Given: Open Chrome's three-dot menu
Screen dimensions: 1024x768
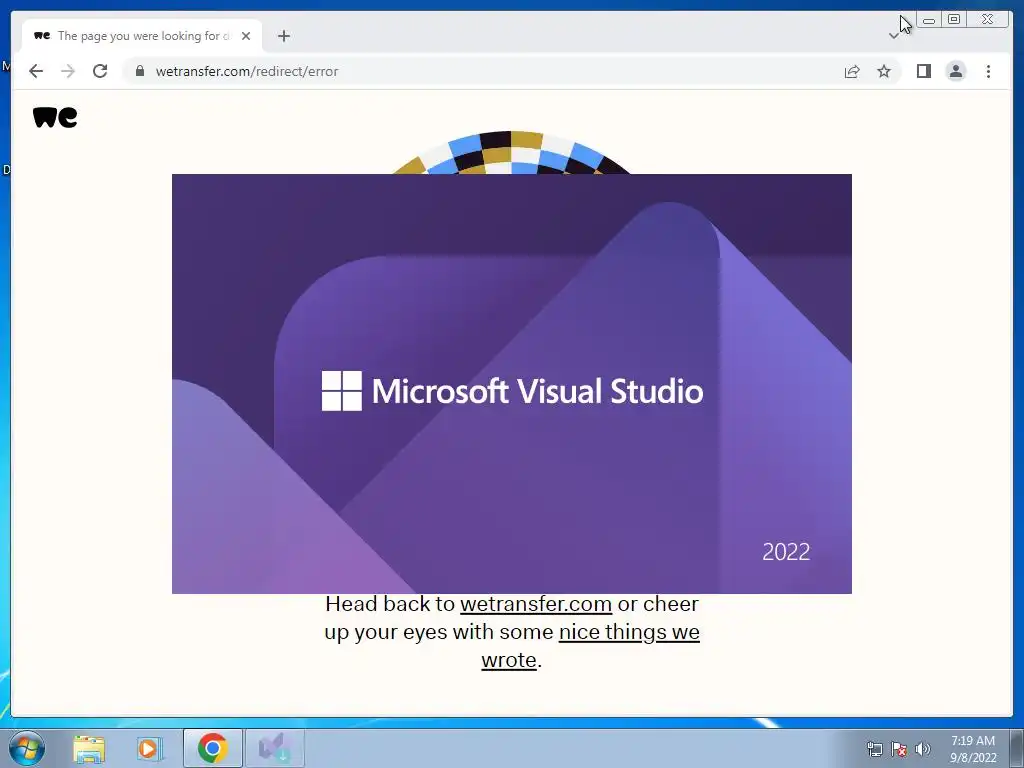Looking at the screenshot, I should pos(988,71).
